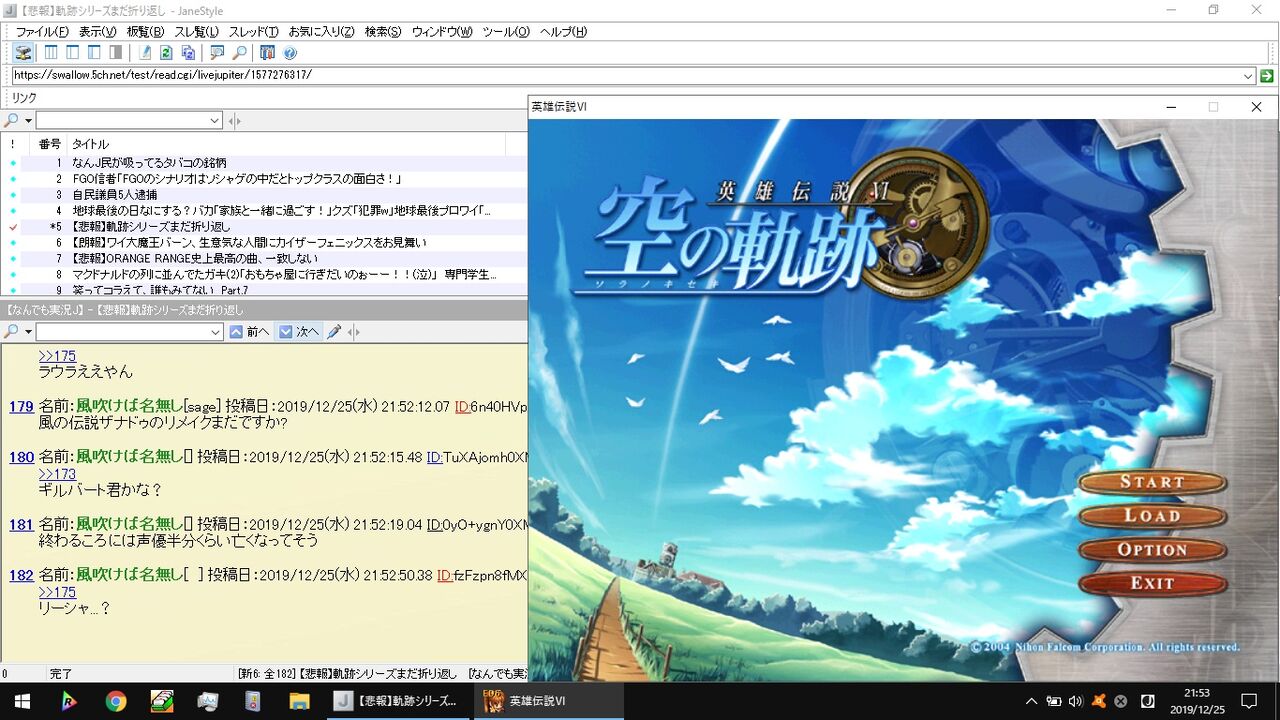The height and width of the screenshot is (720, 1280).
Task: Click the blue refresh-all icon
Action: [x=188, y=52]
